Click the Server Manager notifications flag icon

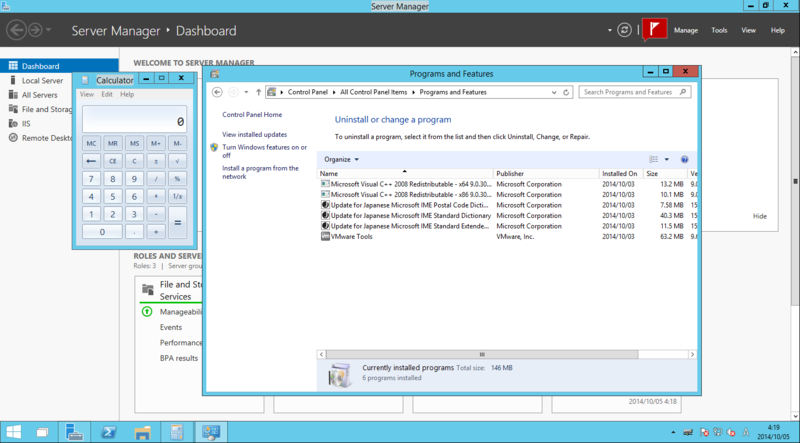click(655, 30)
